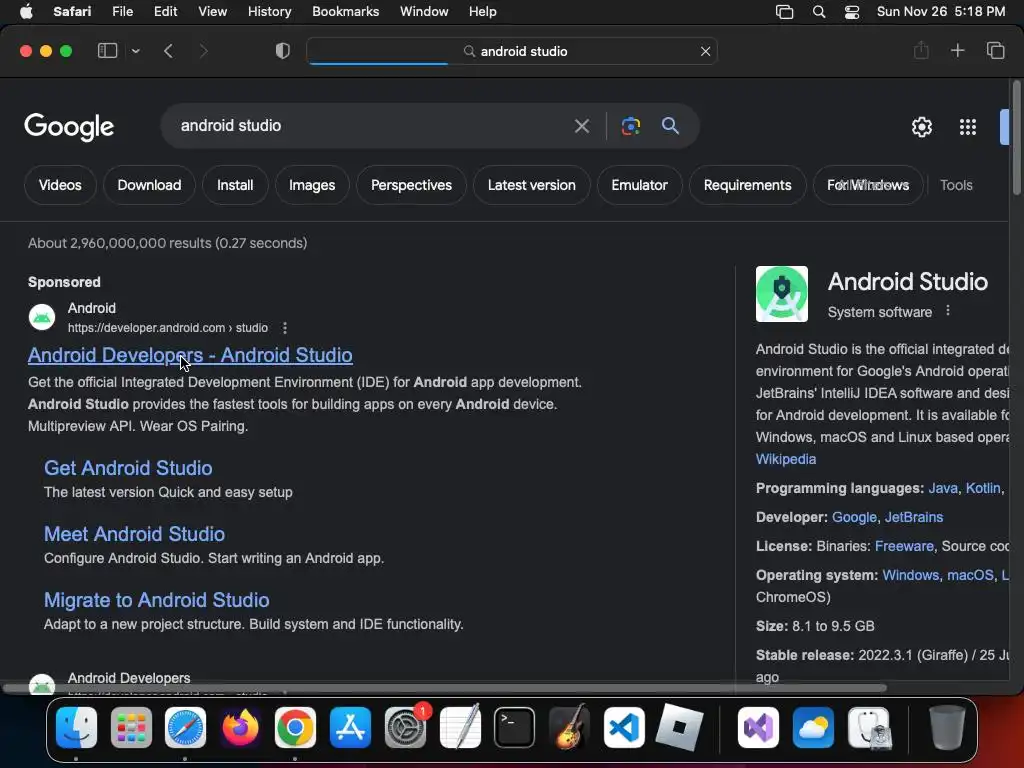
Task: Open the Google apps grid
Action: pyautogui.click(x=968, y=127)
